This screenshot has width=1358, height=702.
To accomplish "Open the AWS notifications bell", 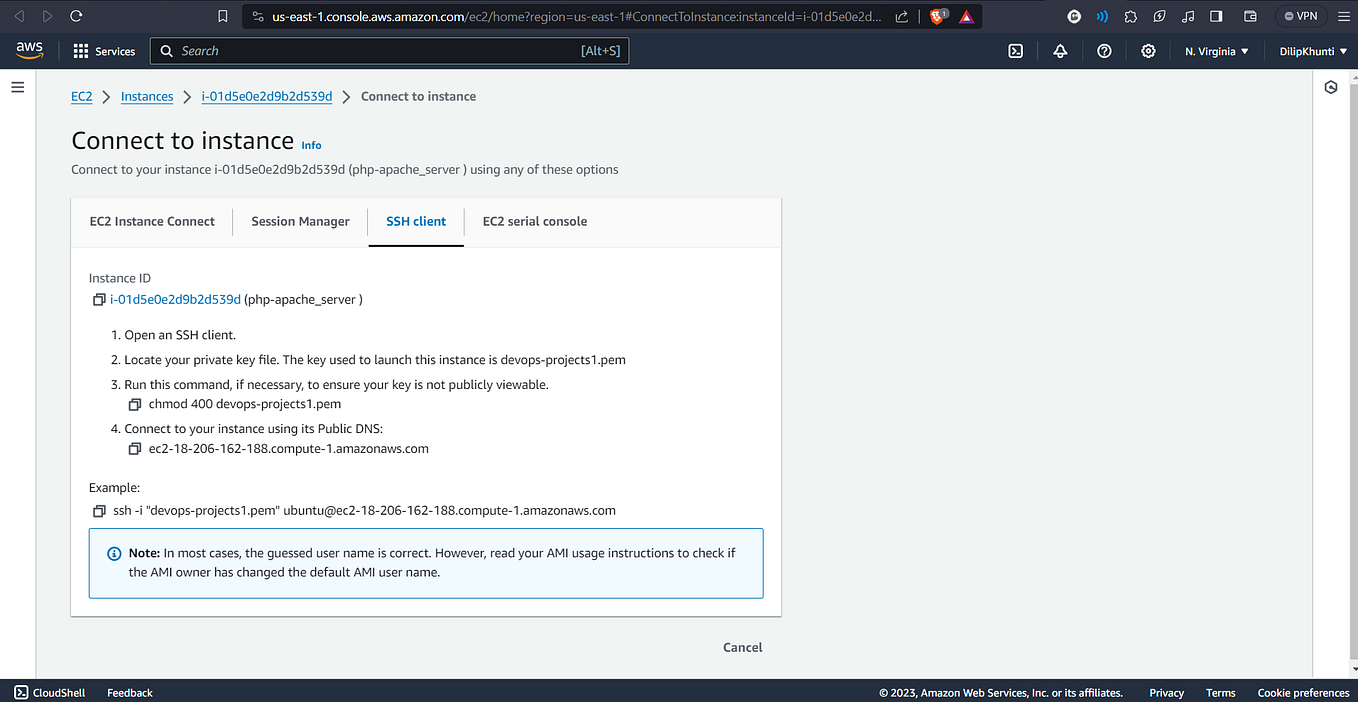I will [1060, 50].
